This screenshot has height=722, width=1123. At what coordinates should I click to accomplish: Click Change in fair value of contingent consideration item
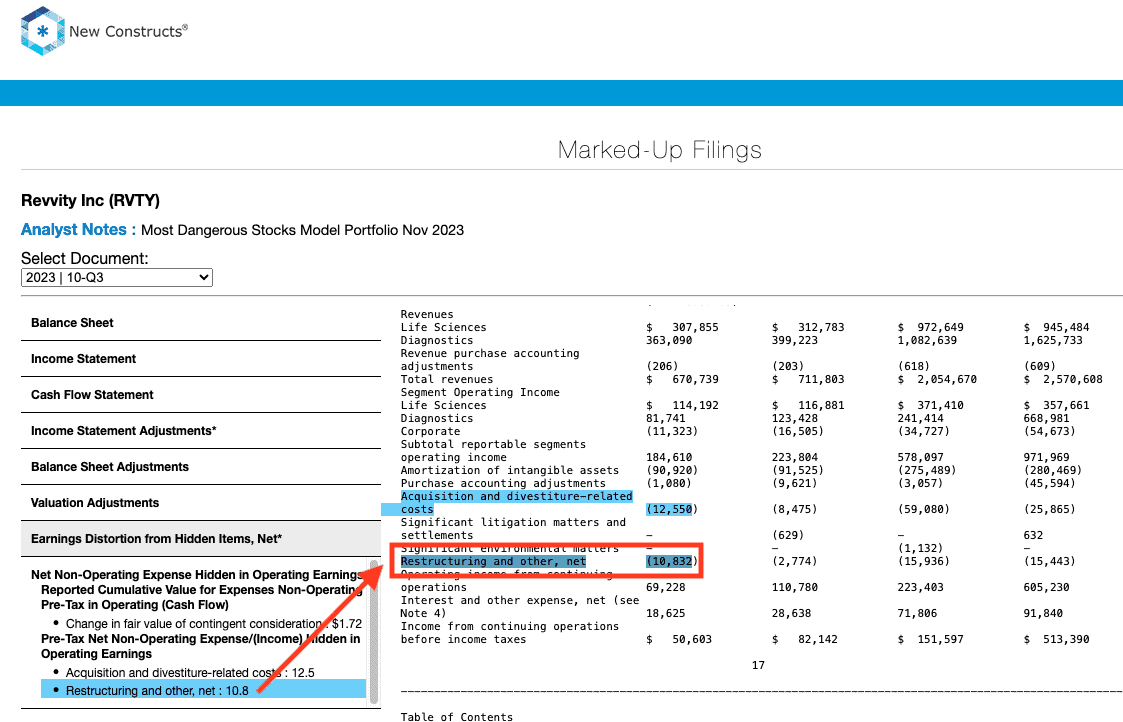(213, 624)
